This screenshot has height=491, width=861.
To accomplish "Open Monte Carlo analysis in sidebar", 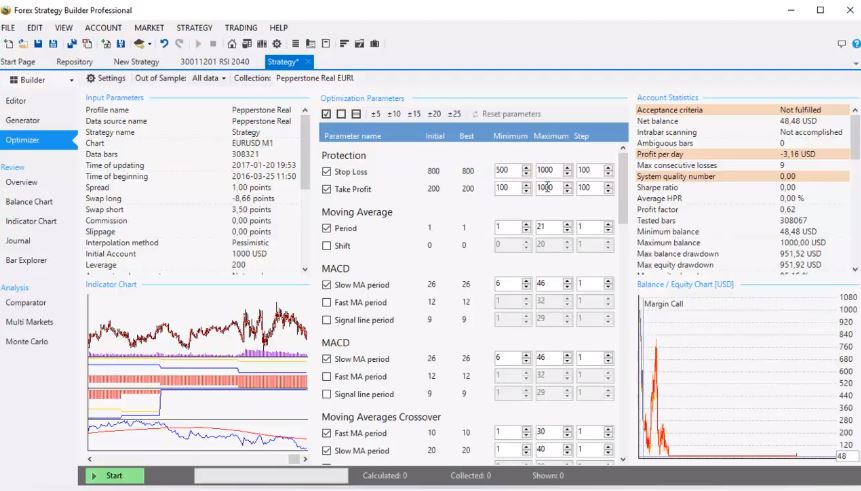I will coord(26,341).
